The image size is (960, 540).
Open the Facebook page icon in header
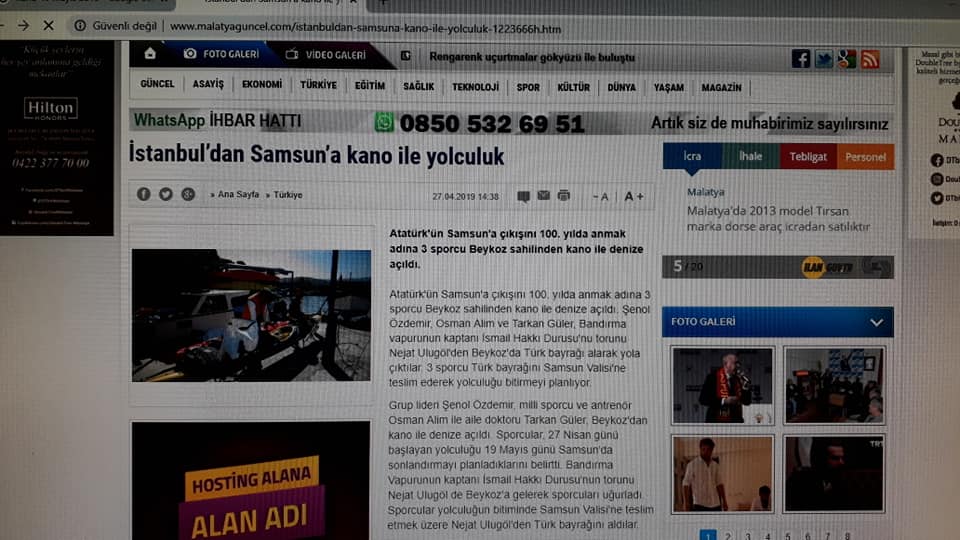click(800, 59)
